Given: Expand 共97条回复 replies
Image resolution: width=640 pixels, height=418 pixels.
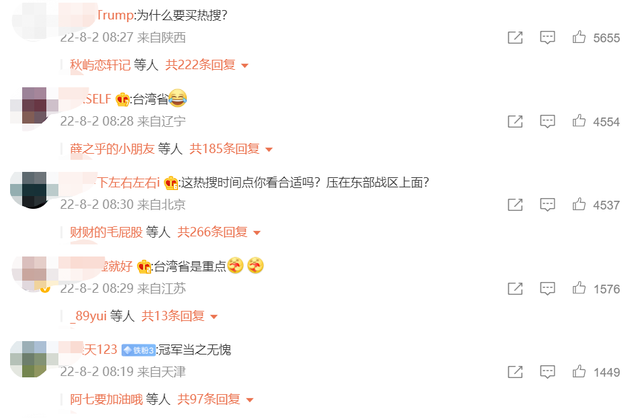Looking at the screenshot, I should pos(215,399).
